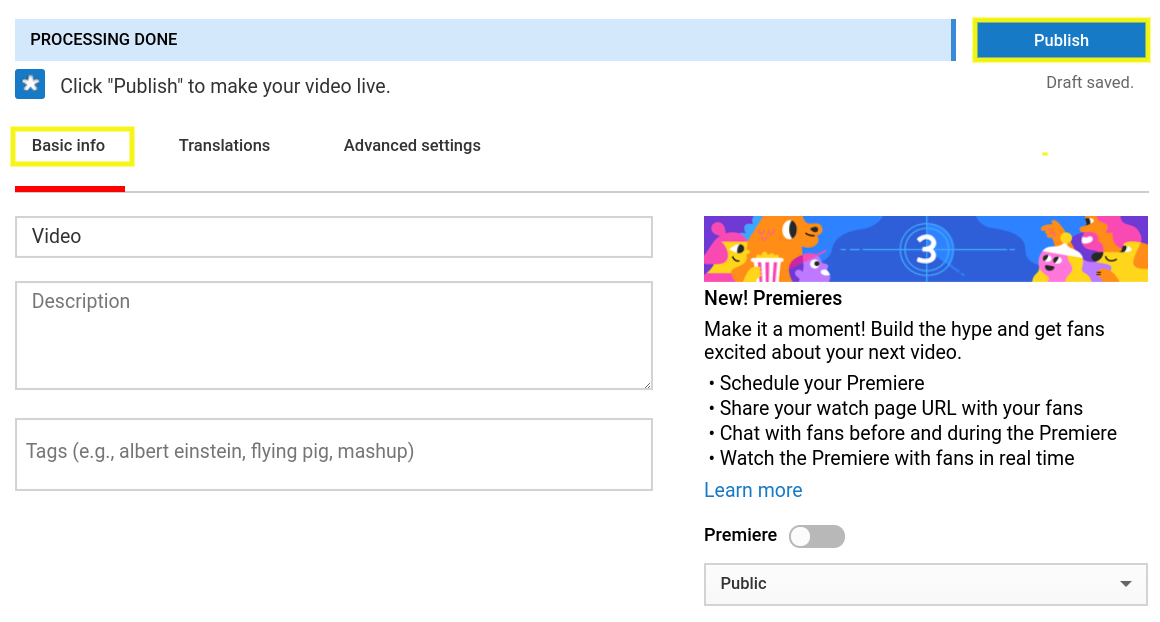The height and width of the screenshot is (622, 1160).
Task: Switch to the Translations tab
Action: [224, 145]
